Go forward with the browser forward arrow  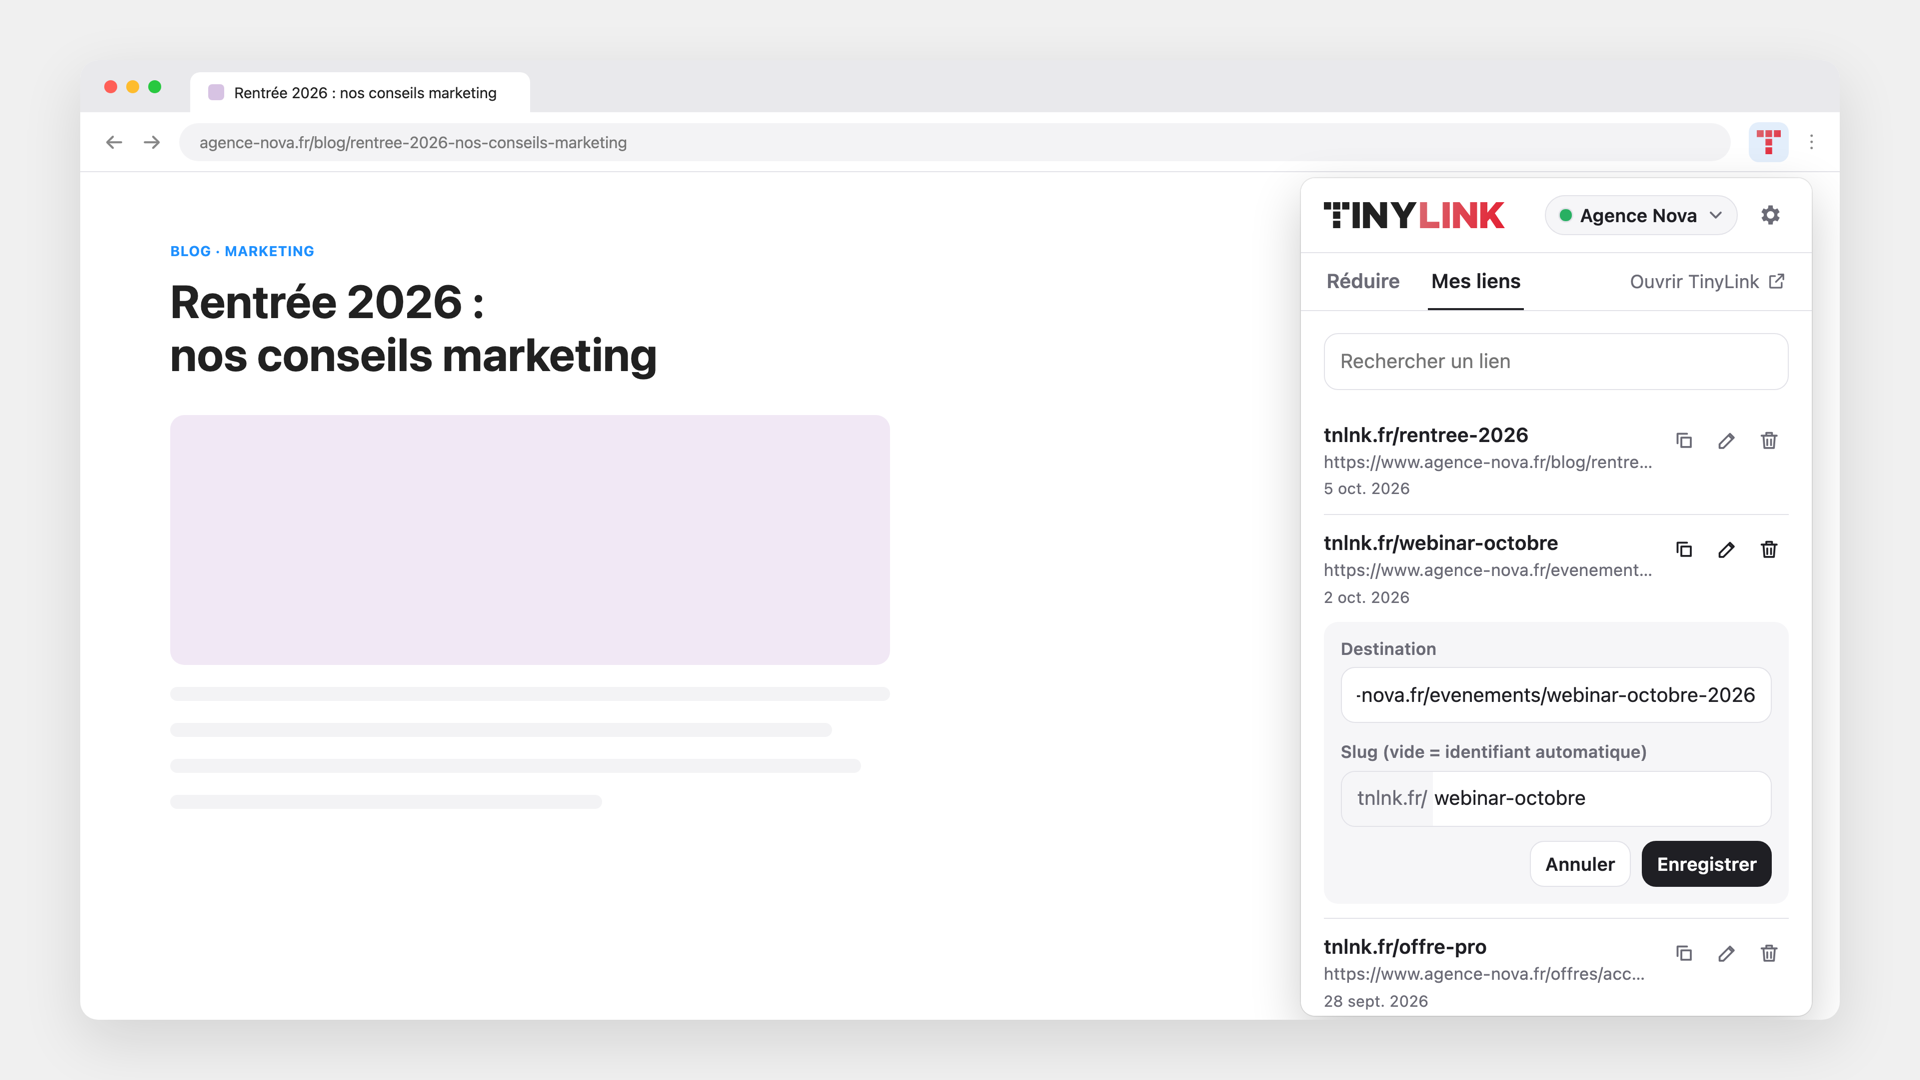click(x=152, y=142)
